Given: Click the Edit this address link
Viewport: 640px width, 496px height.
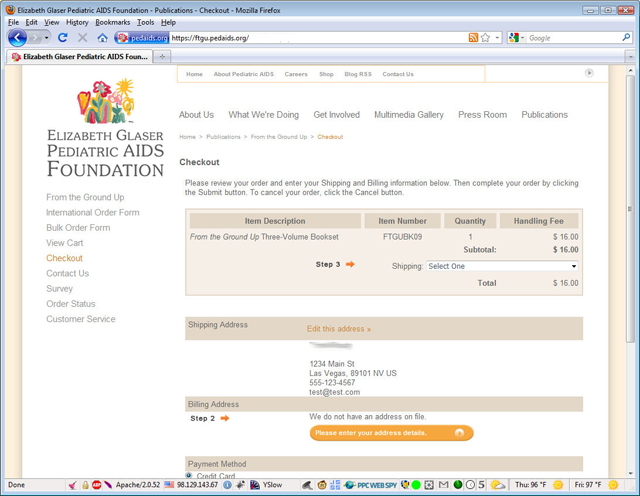Looking at the screenshot, I should 339,329.
